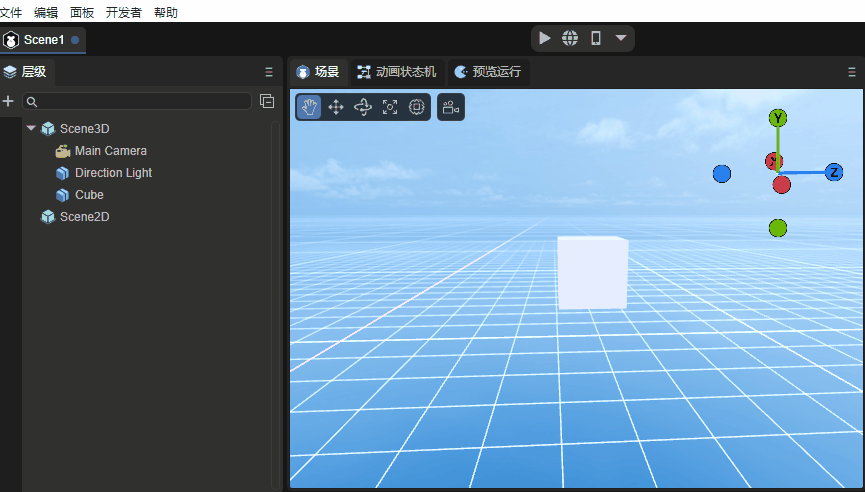Viewport: 865px width, 492px height.
Task: Open the scene panel hamburger menu
Action: [852, 72]
